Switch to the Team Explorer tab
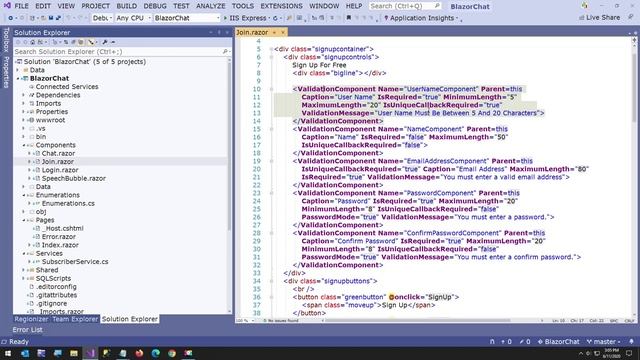 pyautogui.click(x=75, y=319)
